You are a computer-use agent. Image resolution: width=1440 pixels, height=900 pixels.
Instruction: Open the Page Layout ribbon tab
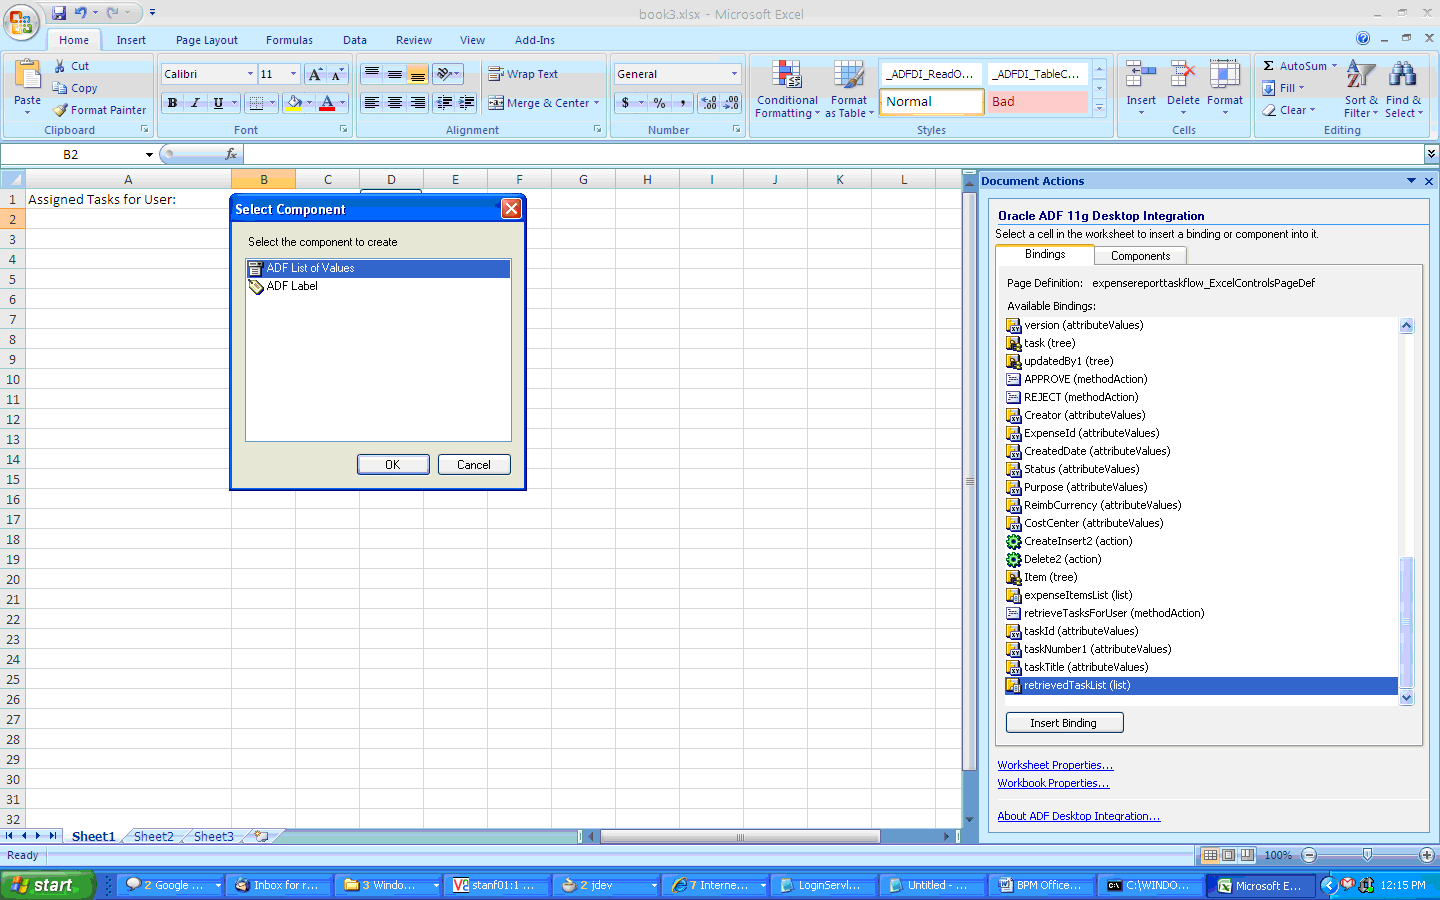(x=207, y=40)
